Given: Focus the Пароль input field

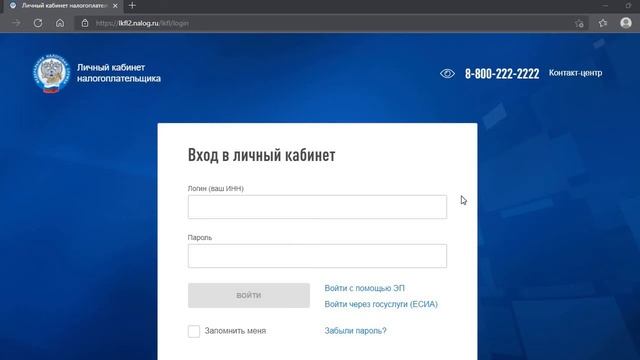Looking at the screenshot, I should 317,256.
